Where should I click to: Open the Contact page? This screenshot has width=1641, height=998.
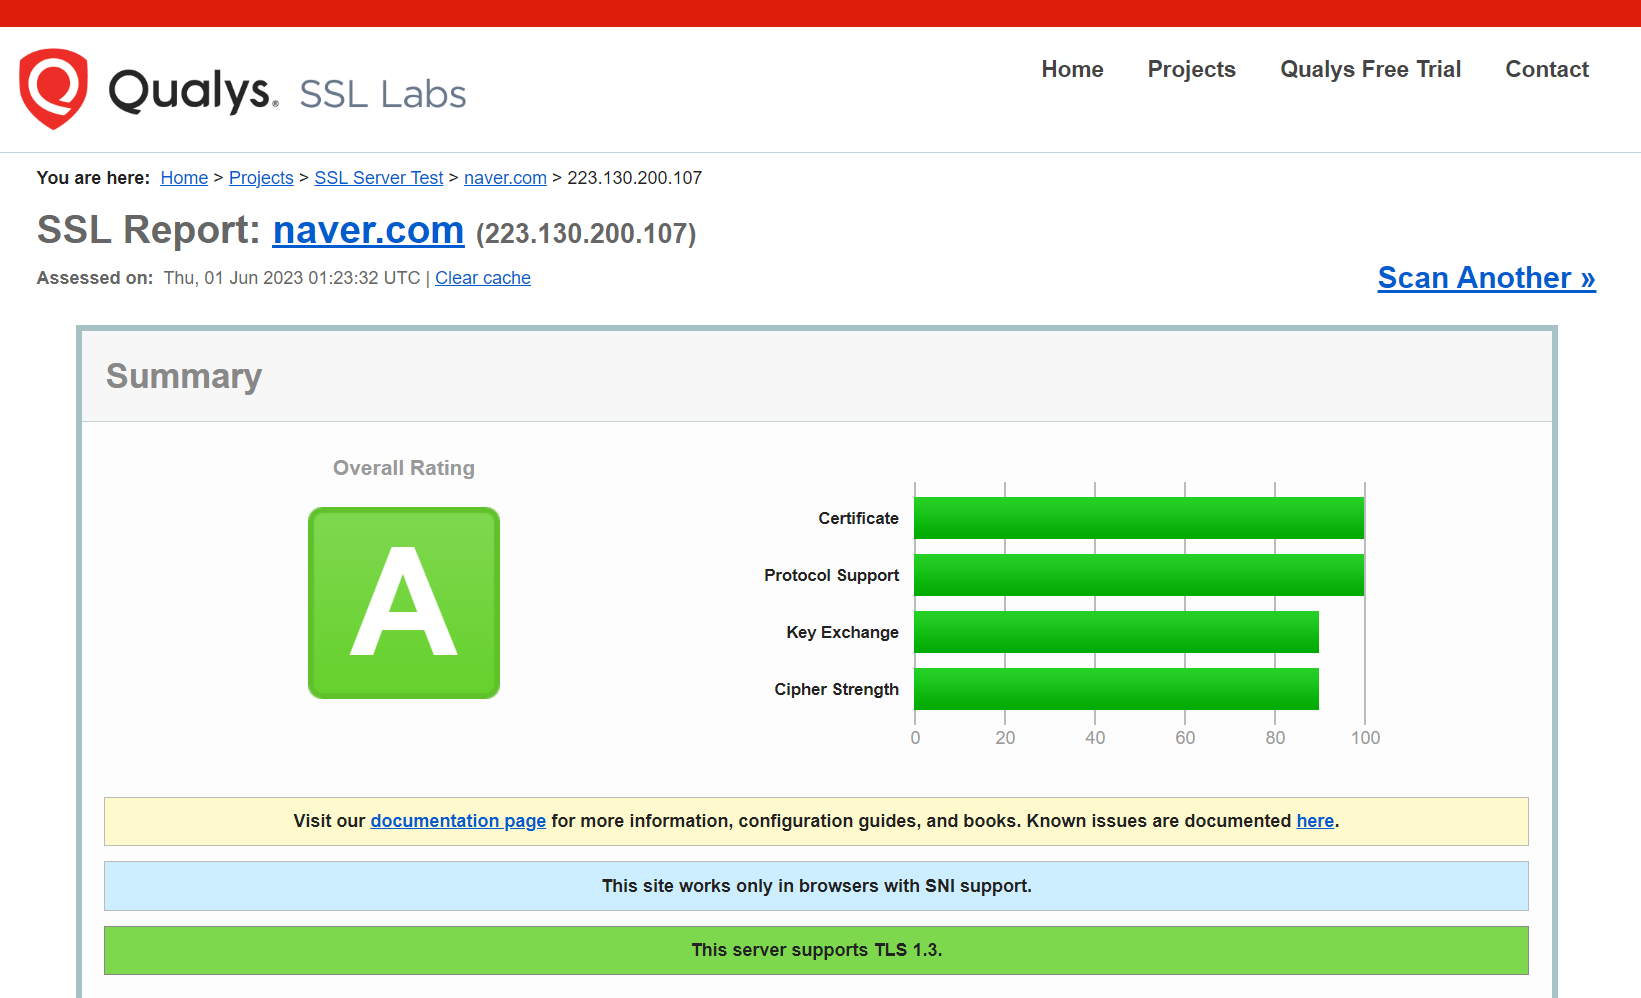(x=1546, y=69)
